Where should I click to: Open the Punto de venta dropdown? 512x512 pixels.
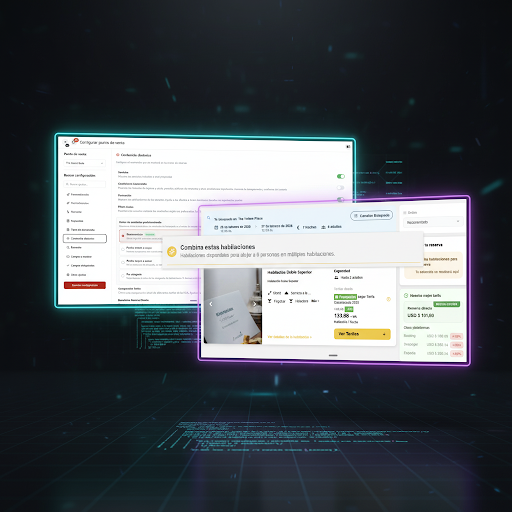[84, 163]
